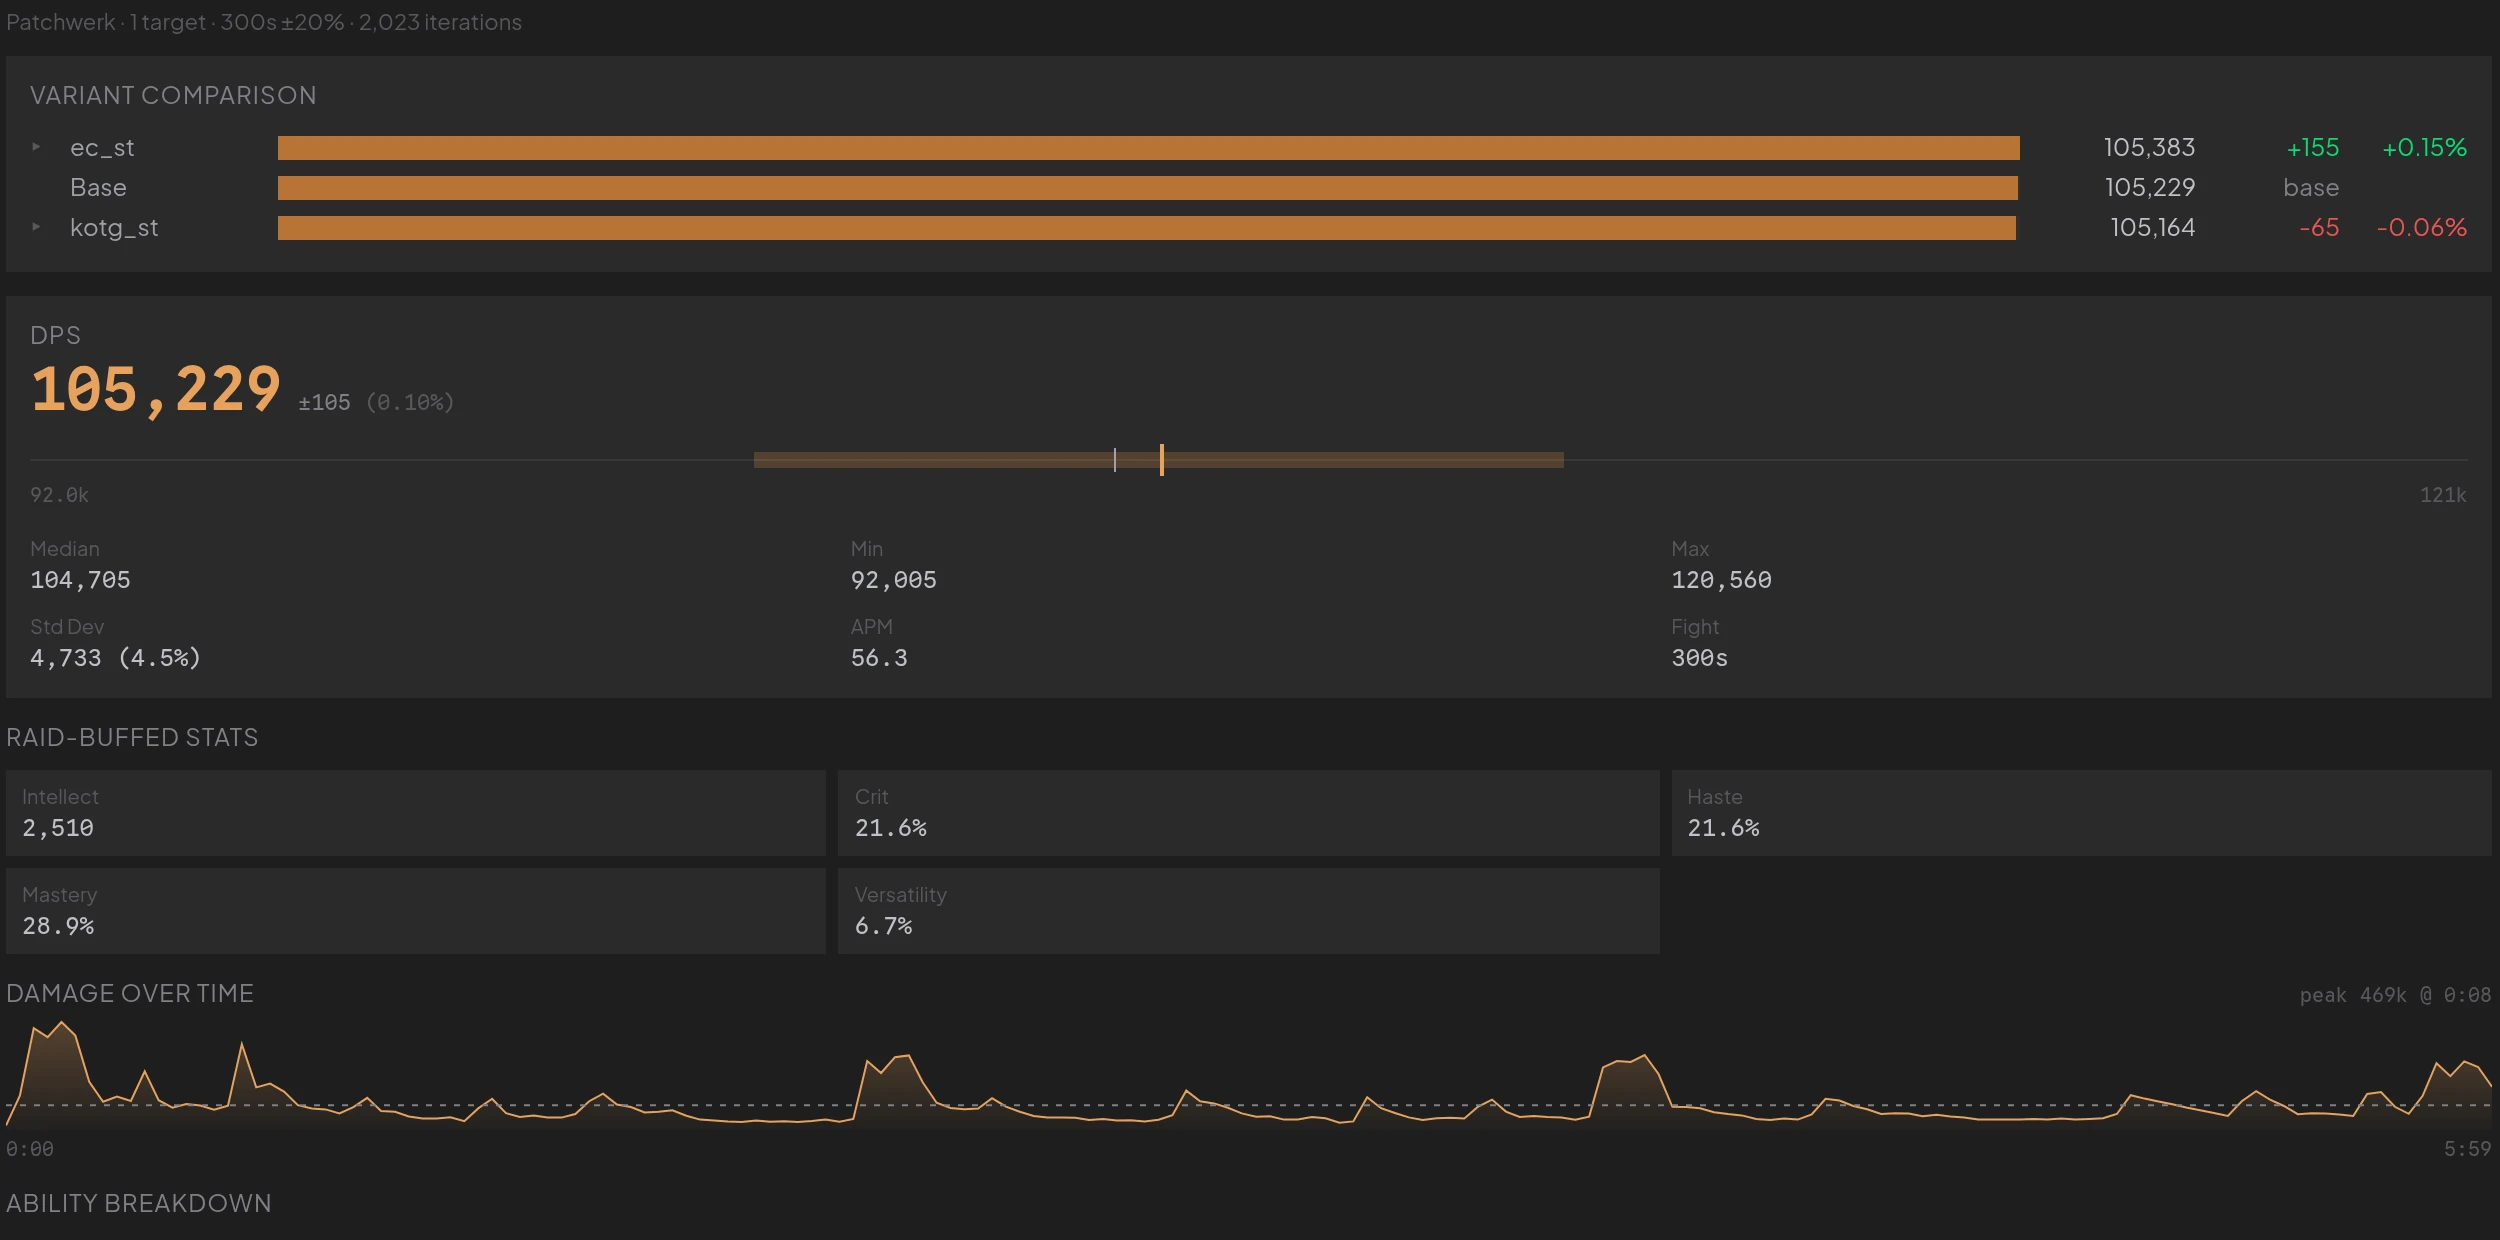
Task: Click the 0:00 chart start label
Action: [x=30, y=1149]
